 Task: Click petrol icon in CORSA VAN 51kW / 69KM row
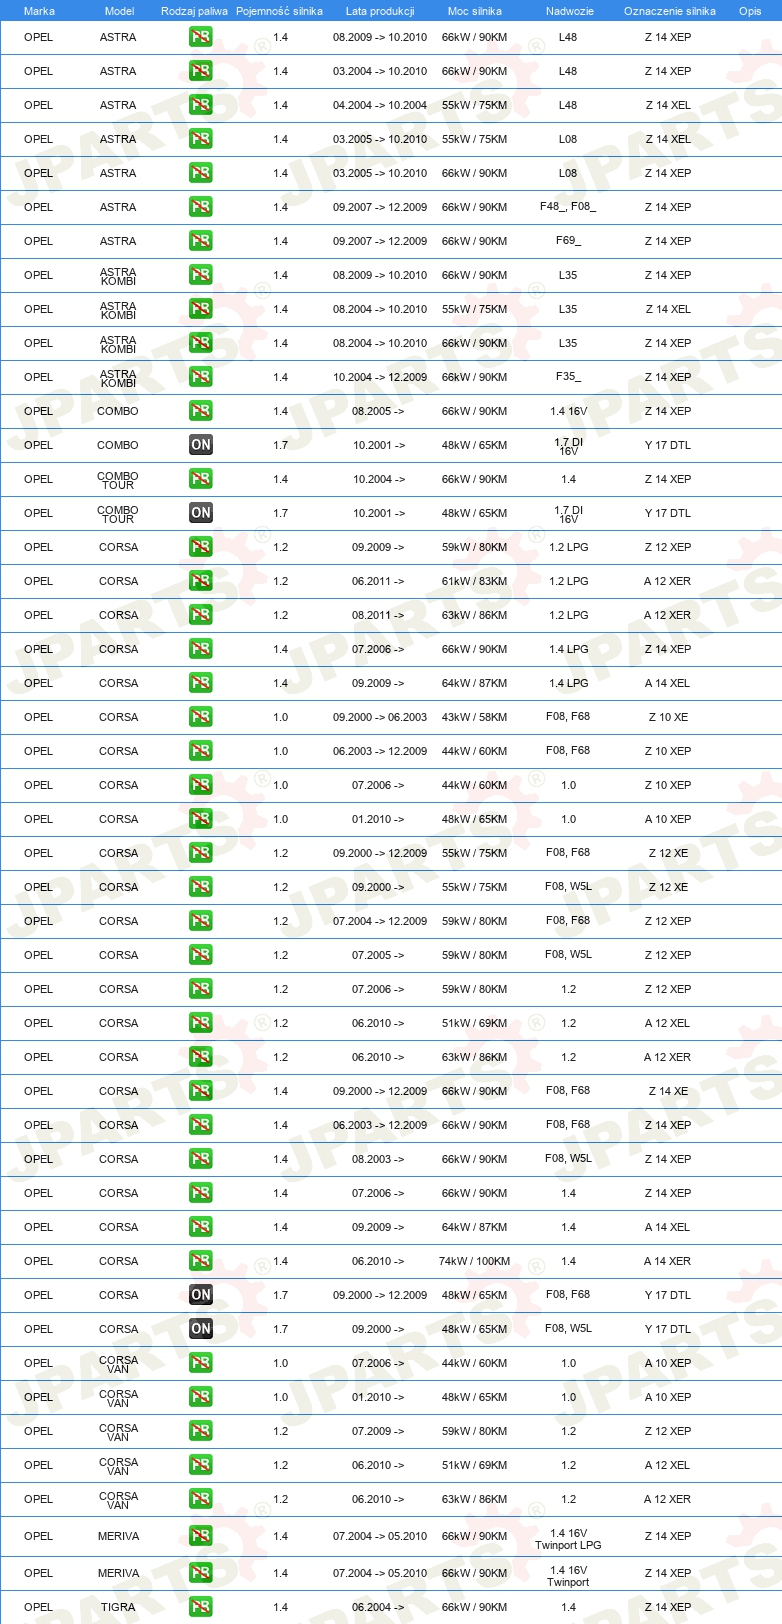201,1465
